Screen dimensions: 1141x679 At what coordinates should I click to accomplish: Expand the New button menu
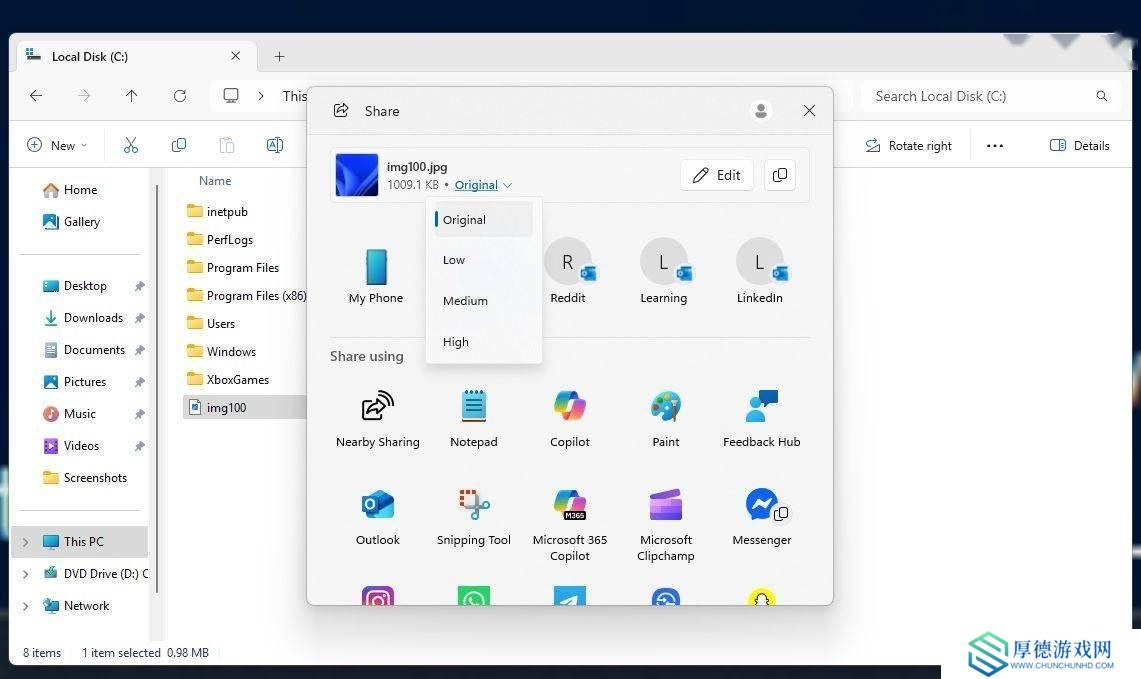[57, 146]
